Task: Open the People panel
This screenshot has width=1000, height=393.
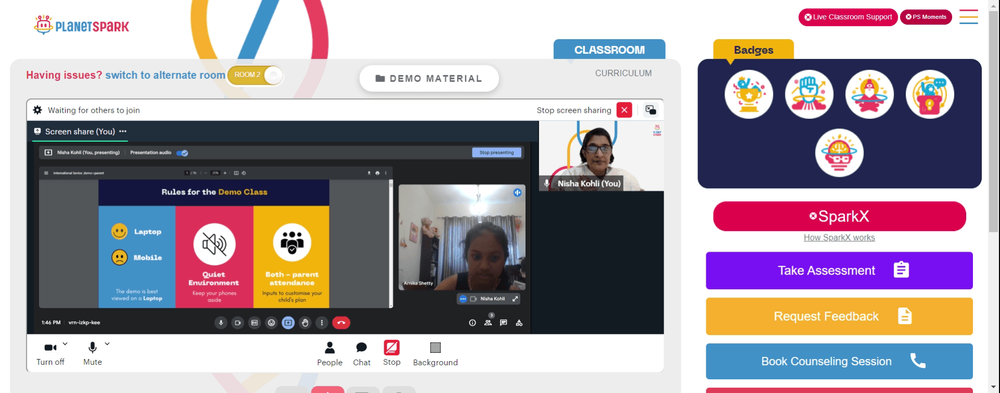Action: (330, 353)
